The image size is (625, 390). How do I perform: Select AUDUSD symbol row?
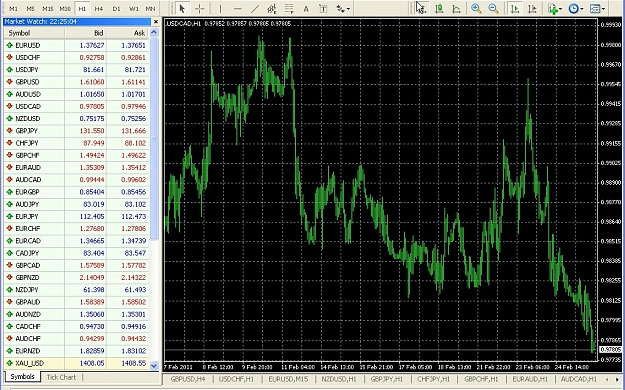77,94
